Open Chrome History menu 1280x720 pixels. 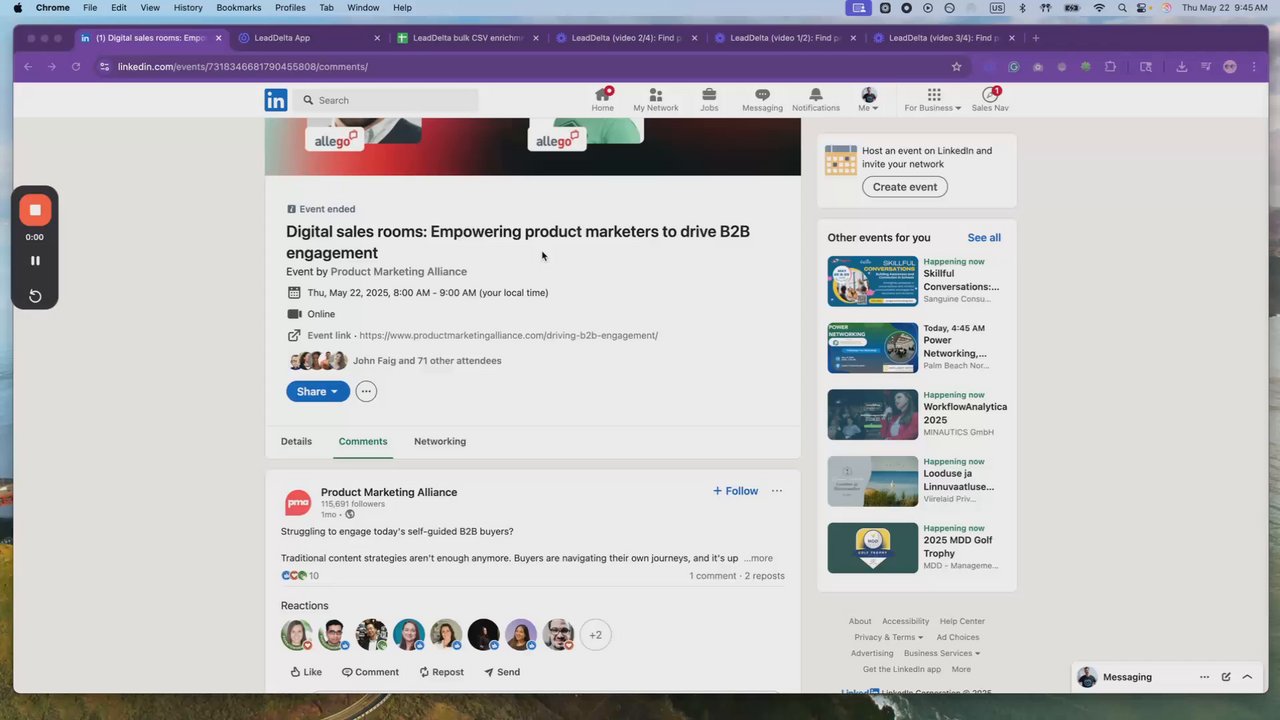click(188, 7)
